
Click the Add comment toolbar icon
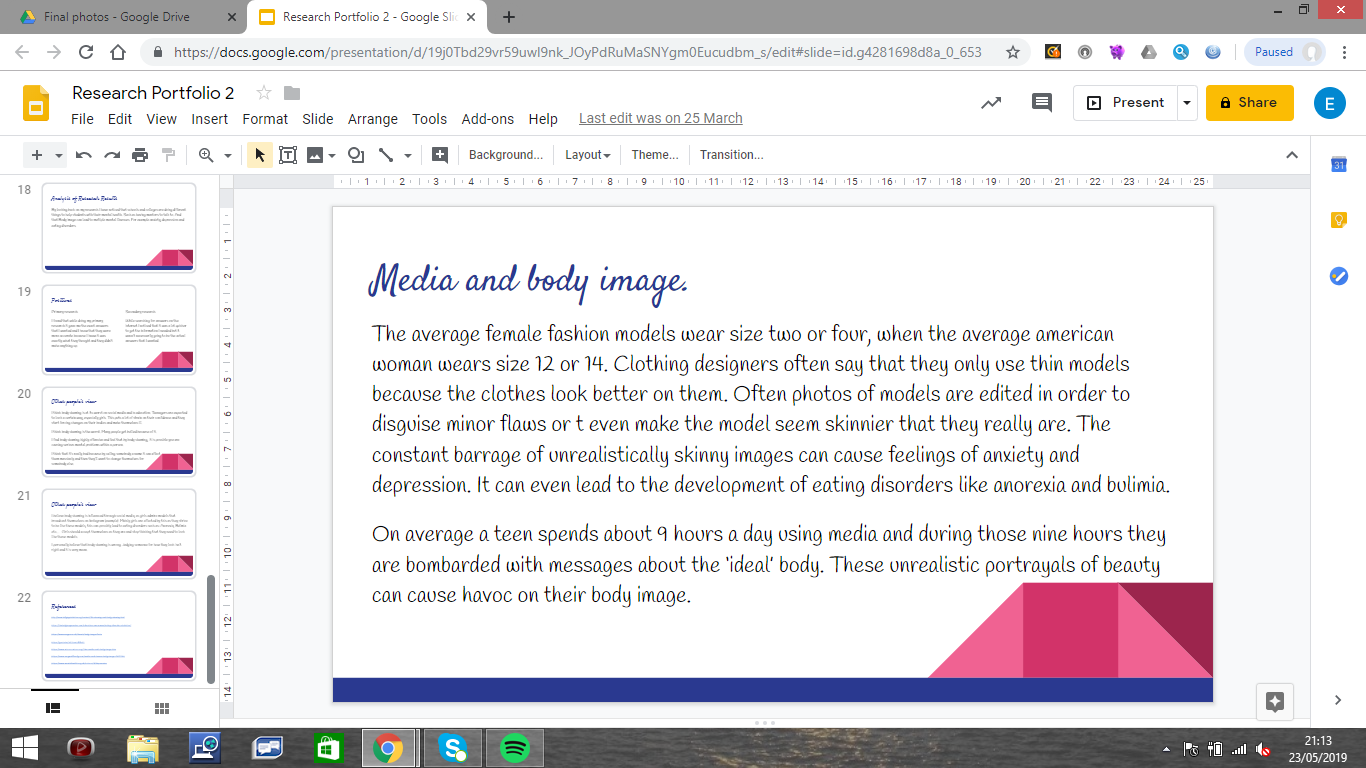pos(439,155)
